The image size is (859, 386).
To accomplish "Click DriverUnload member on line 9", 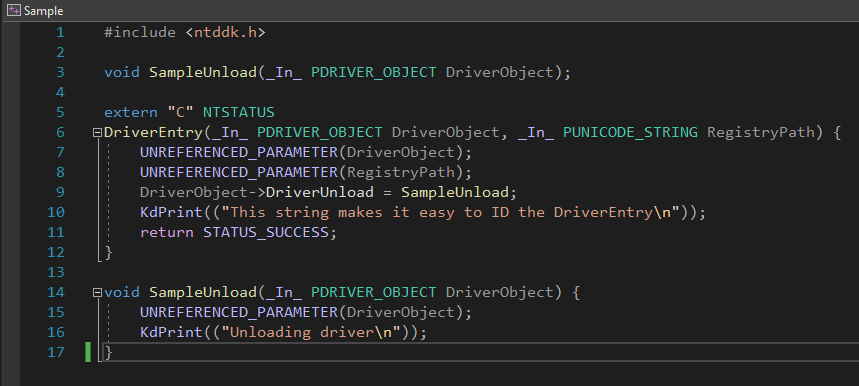I will point(320,192).
